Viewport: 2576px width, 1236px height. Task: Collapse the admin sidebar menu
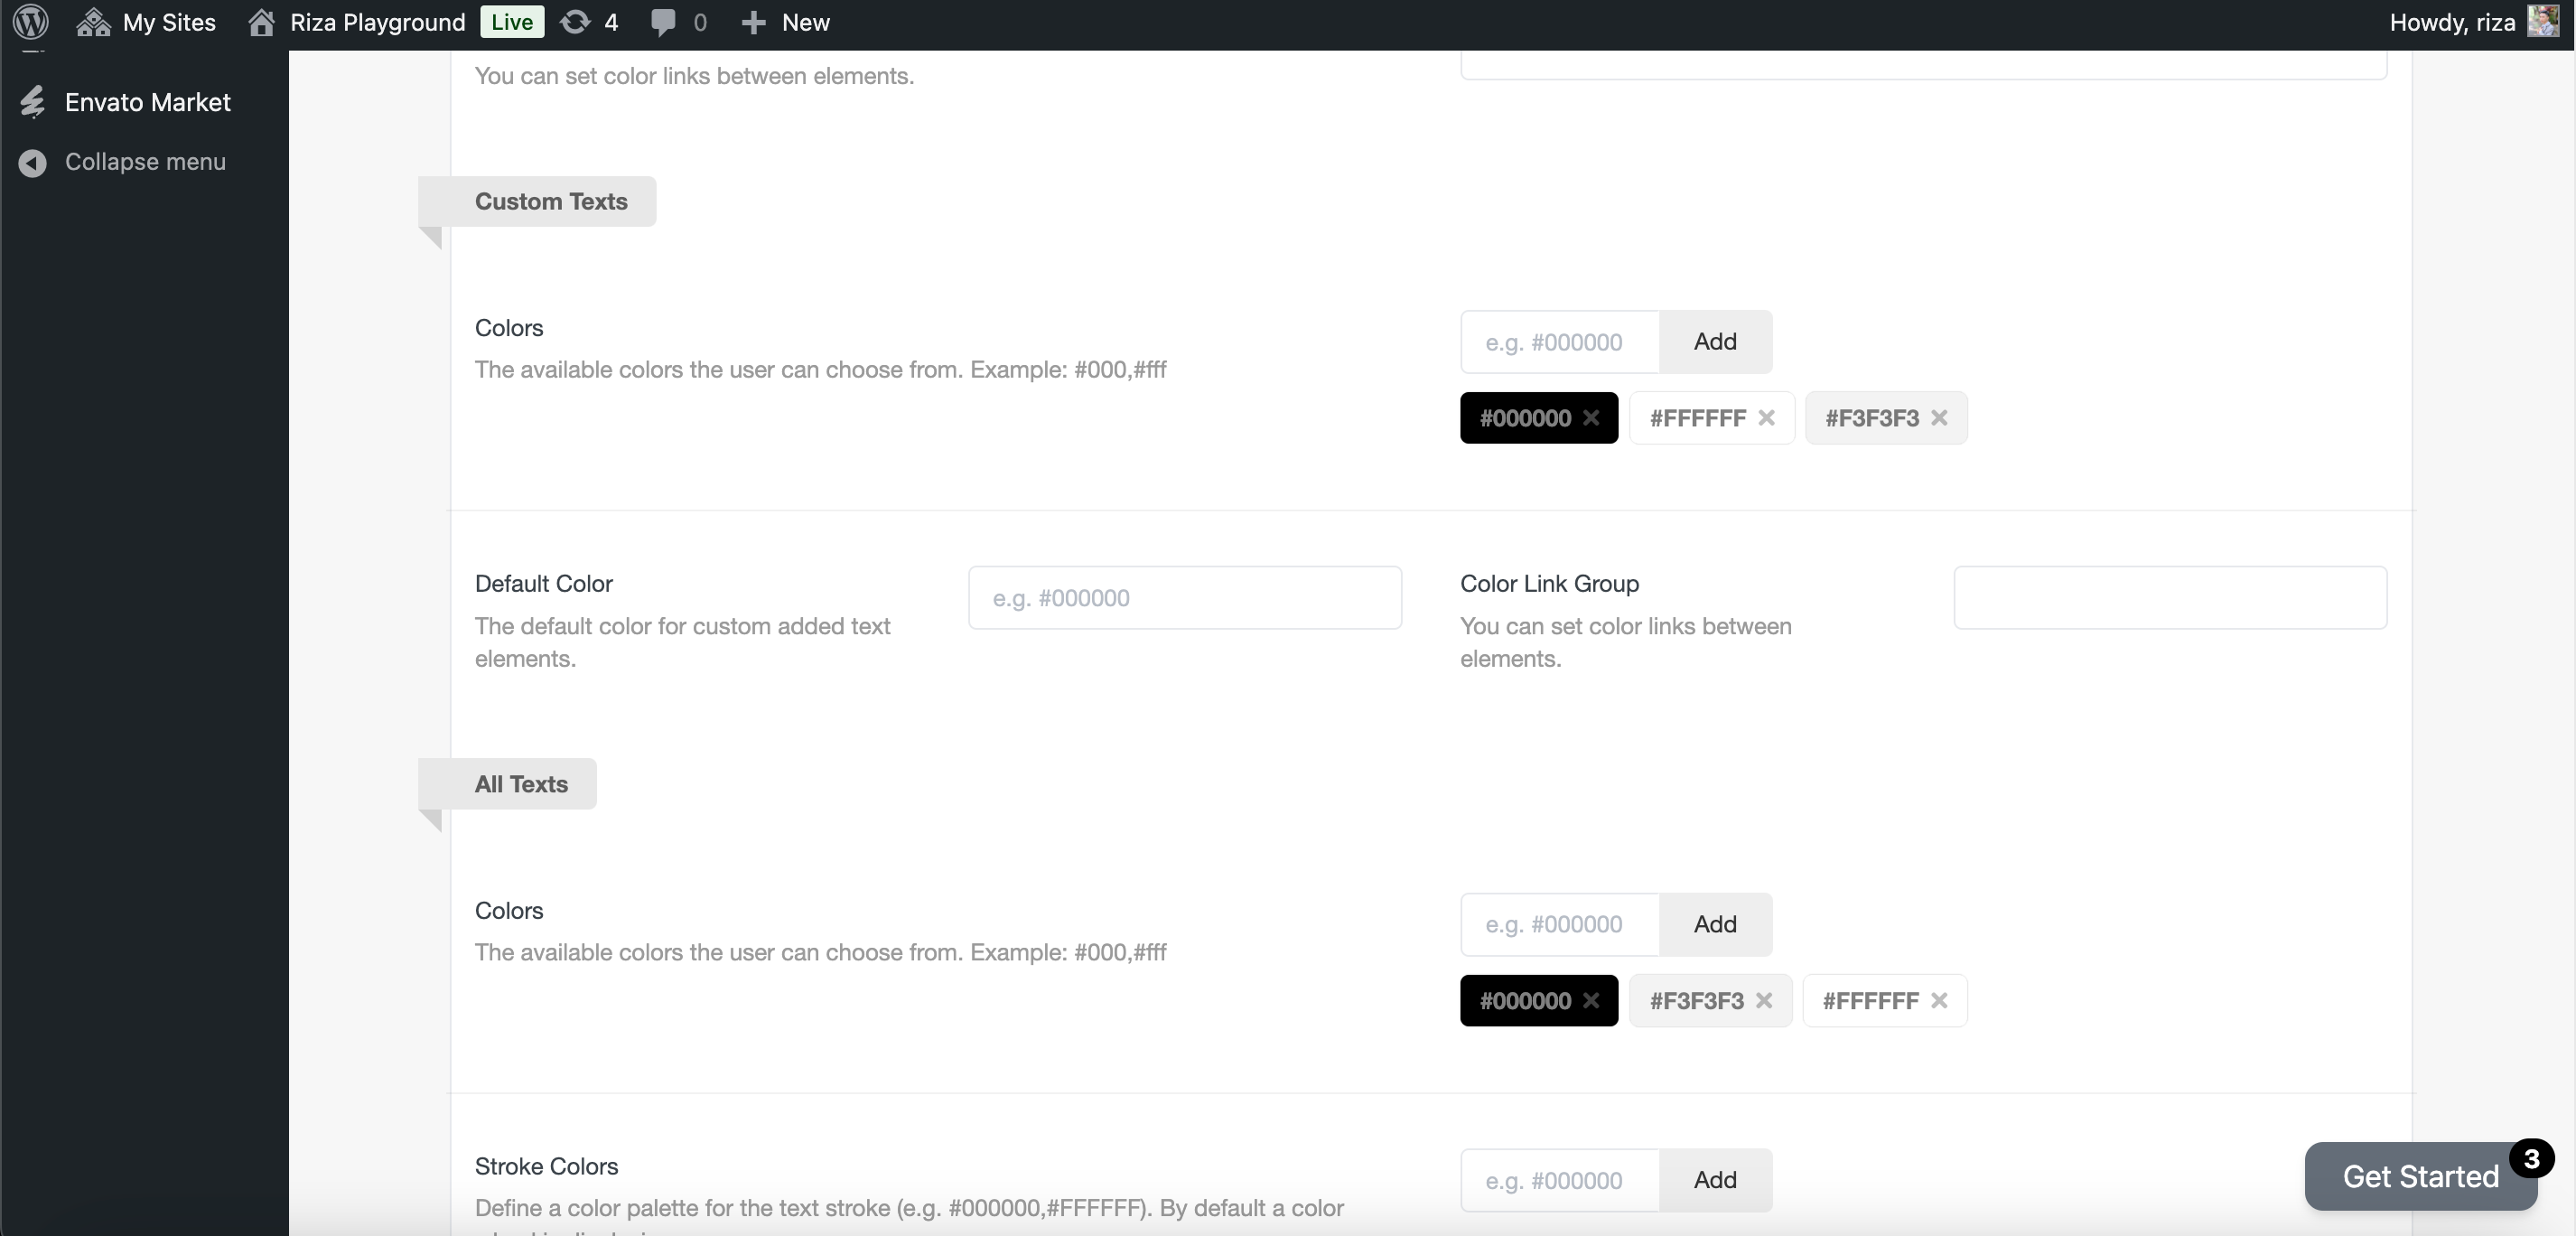pos(145,162)
